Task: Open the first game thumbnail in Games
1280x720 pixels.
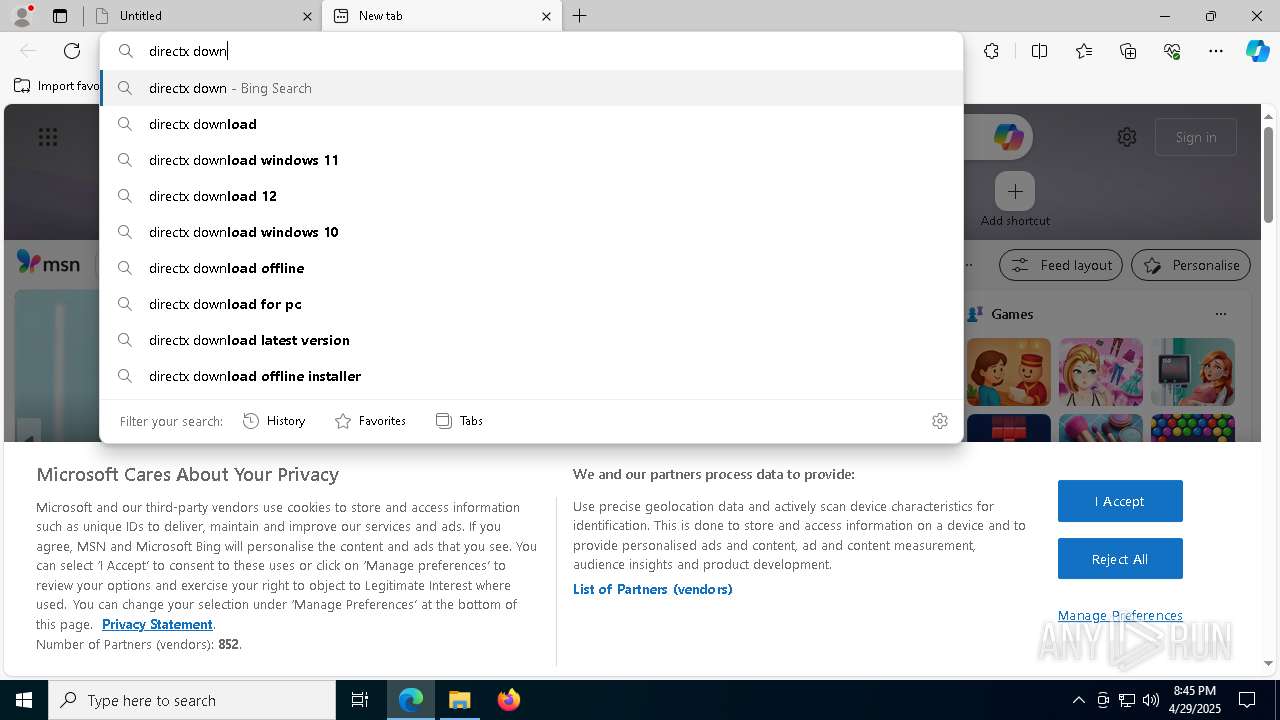Action: tap(1009, 372)
